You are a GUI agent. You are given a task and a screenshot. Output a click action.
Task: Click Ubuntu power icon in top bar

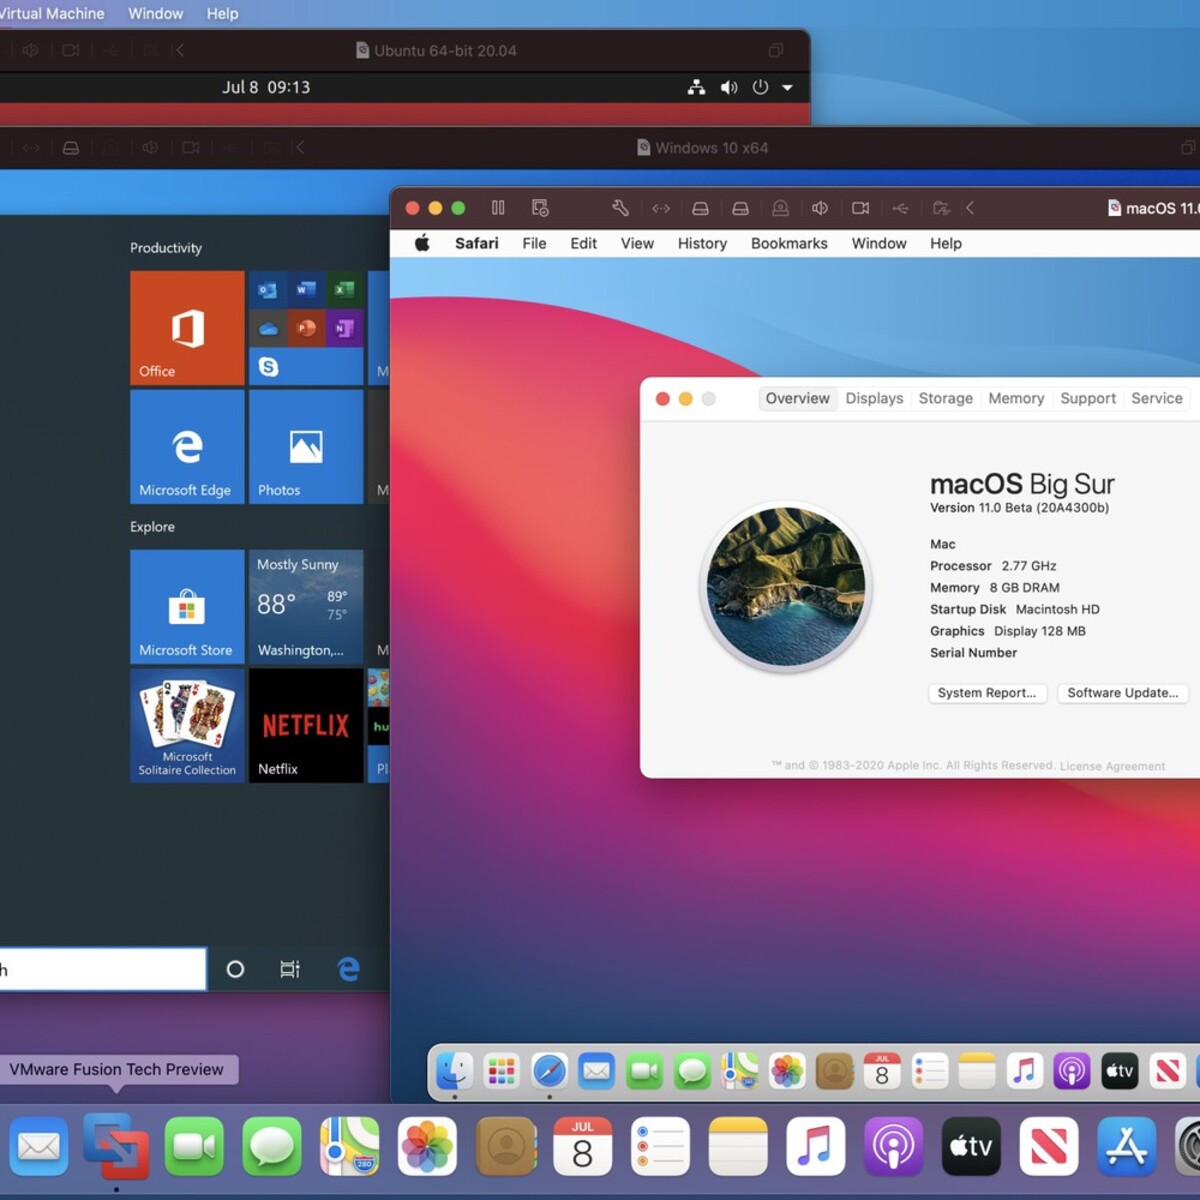tap(760, 88)
